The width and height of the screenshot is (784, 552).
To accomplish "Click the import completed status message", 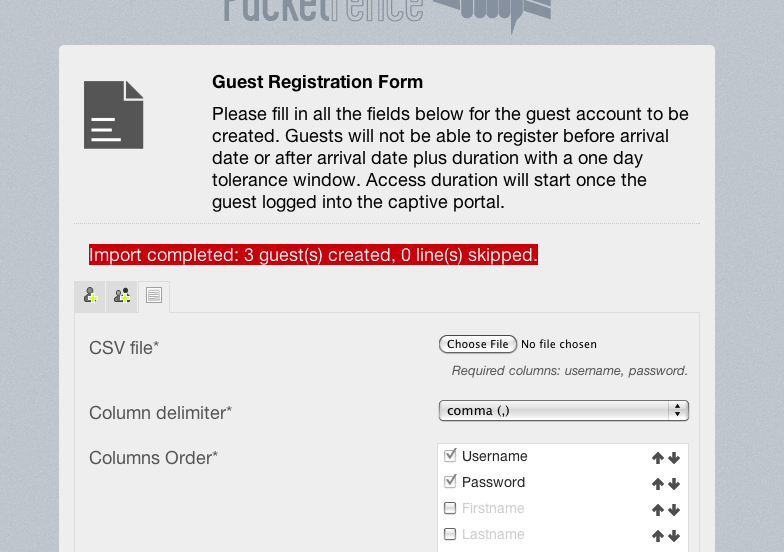I will pos(314,255).
